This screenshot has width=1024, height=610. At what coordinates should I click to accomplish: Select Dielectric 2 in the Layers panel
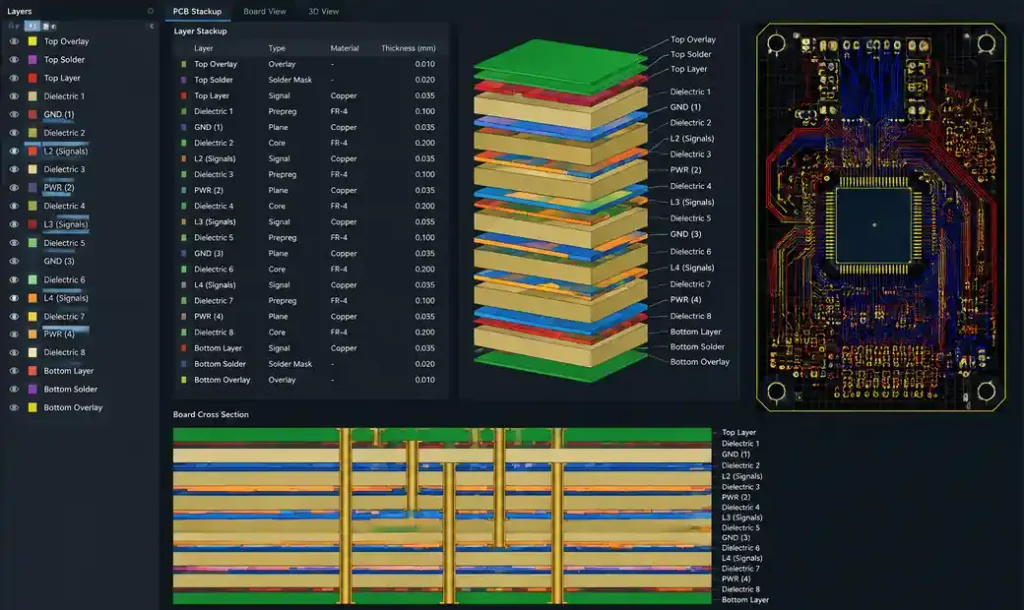[64, 133]
